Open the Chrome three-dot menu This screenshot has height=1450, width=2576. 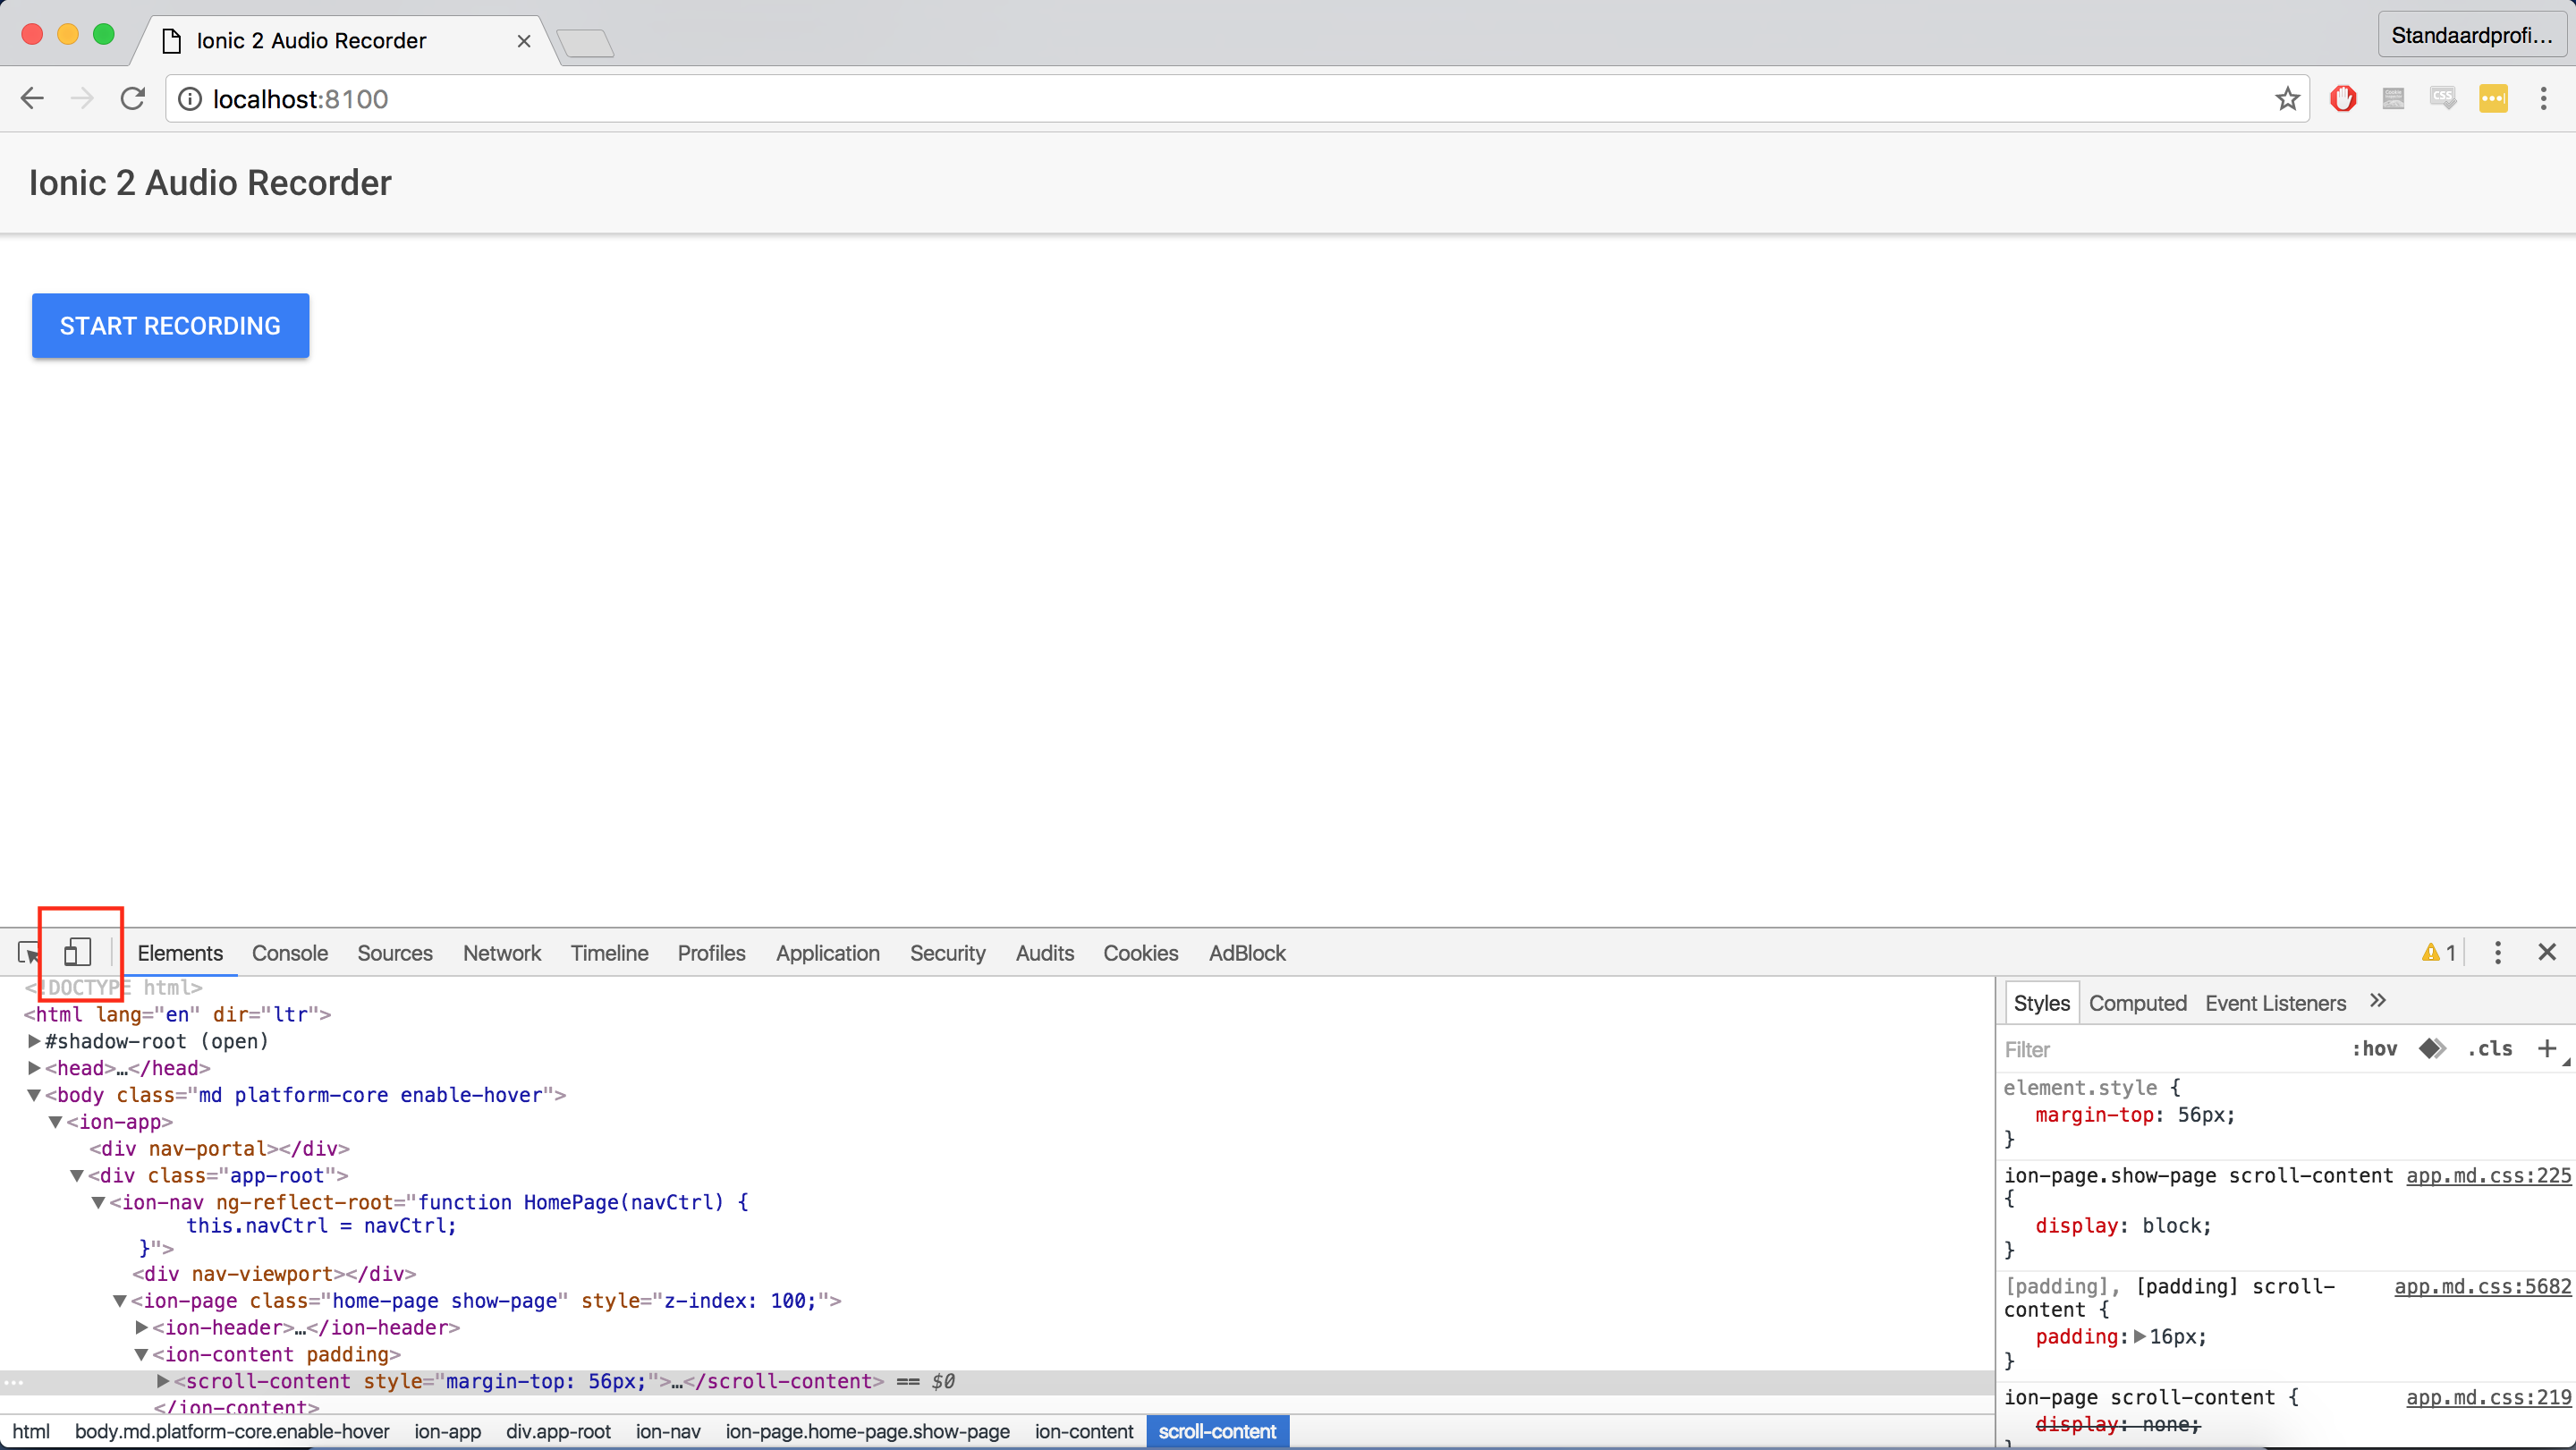tap(2543, 98)
